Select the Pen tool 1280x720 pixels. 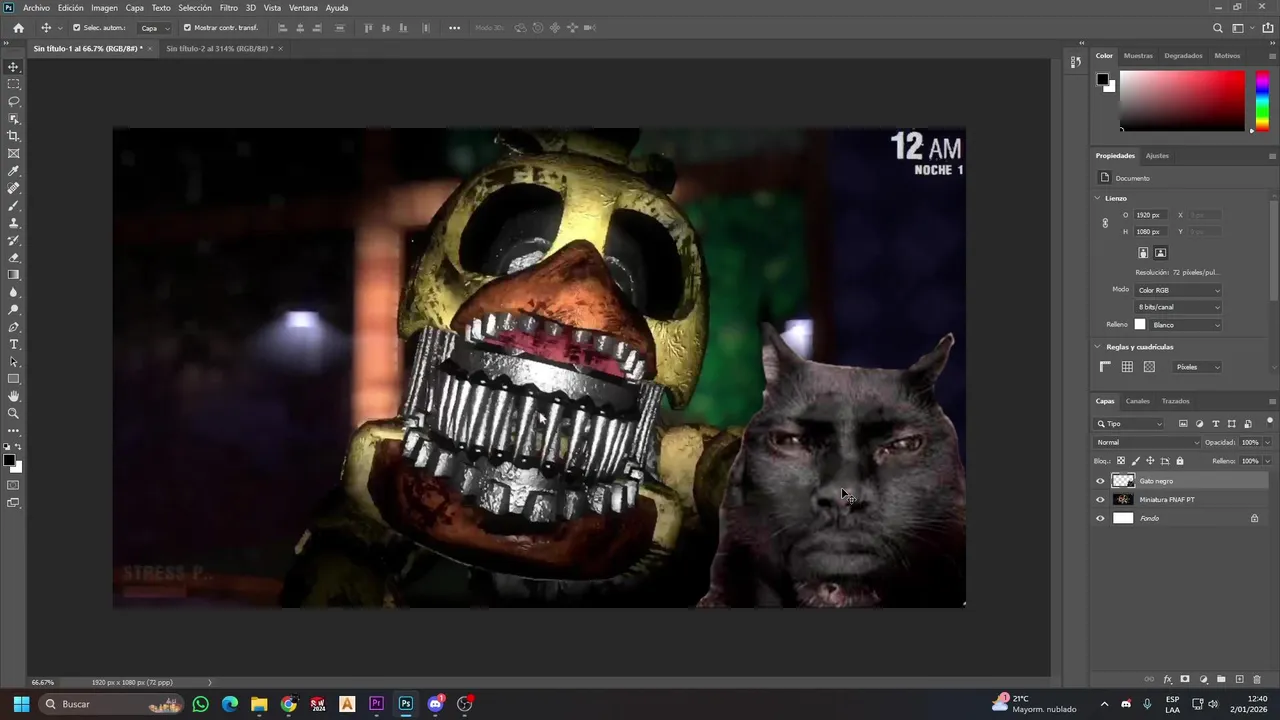pos(13,327)
